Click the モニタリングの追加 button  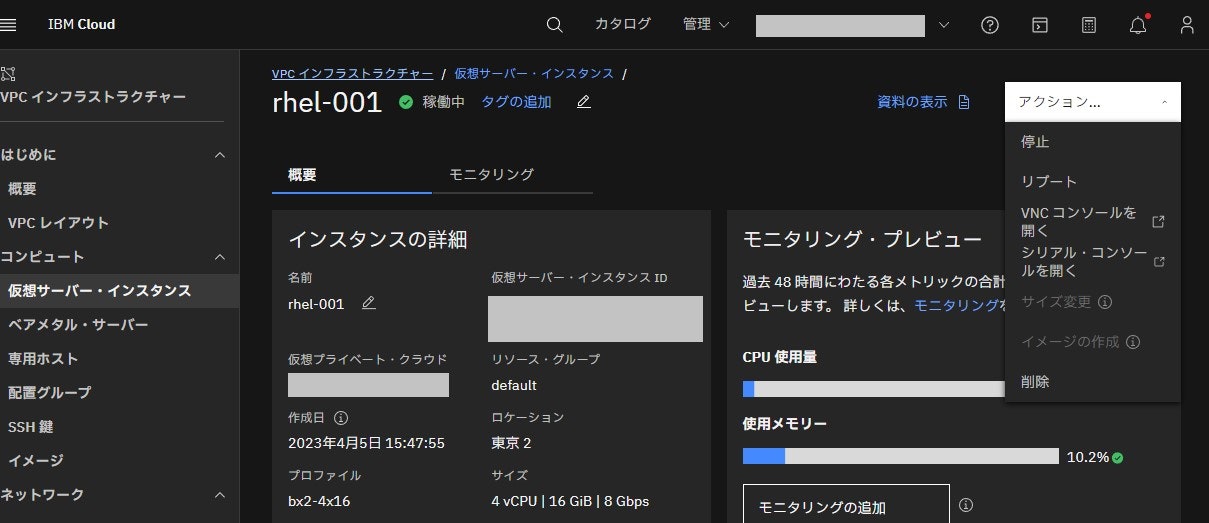[x=846, y=504]
